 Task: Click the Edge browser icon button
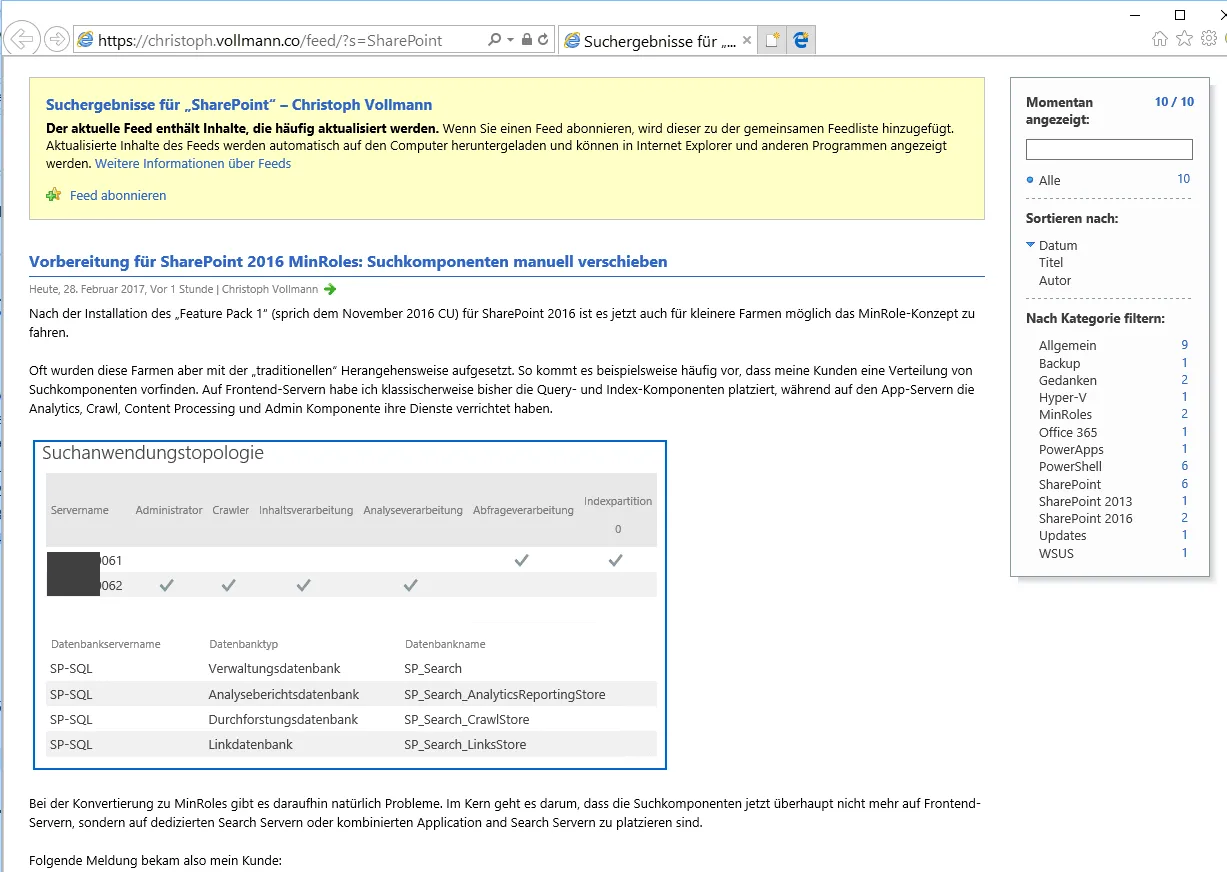801,40
